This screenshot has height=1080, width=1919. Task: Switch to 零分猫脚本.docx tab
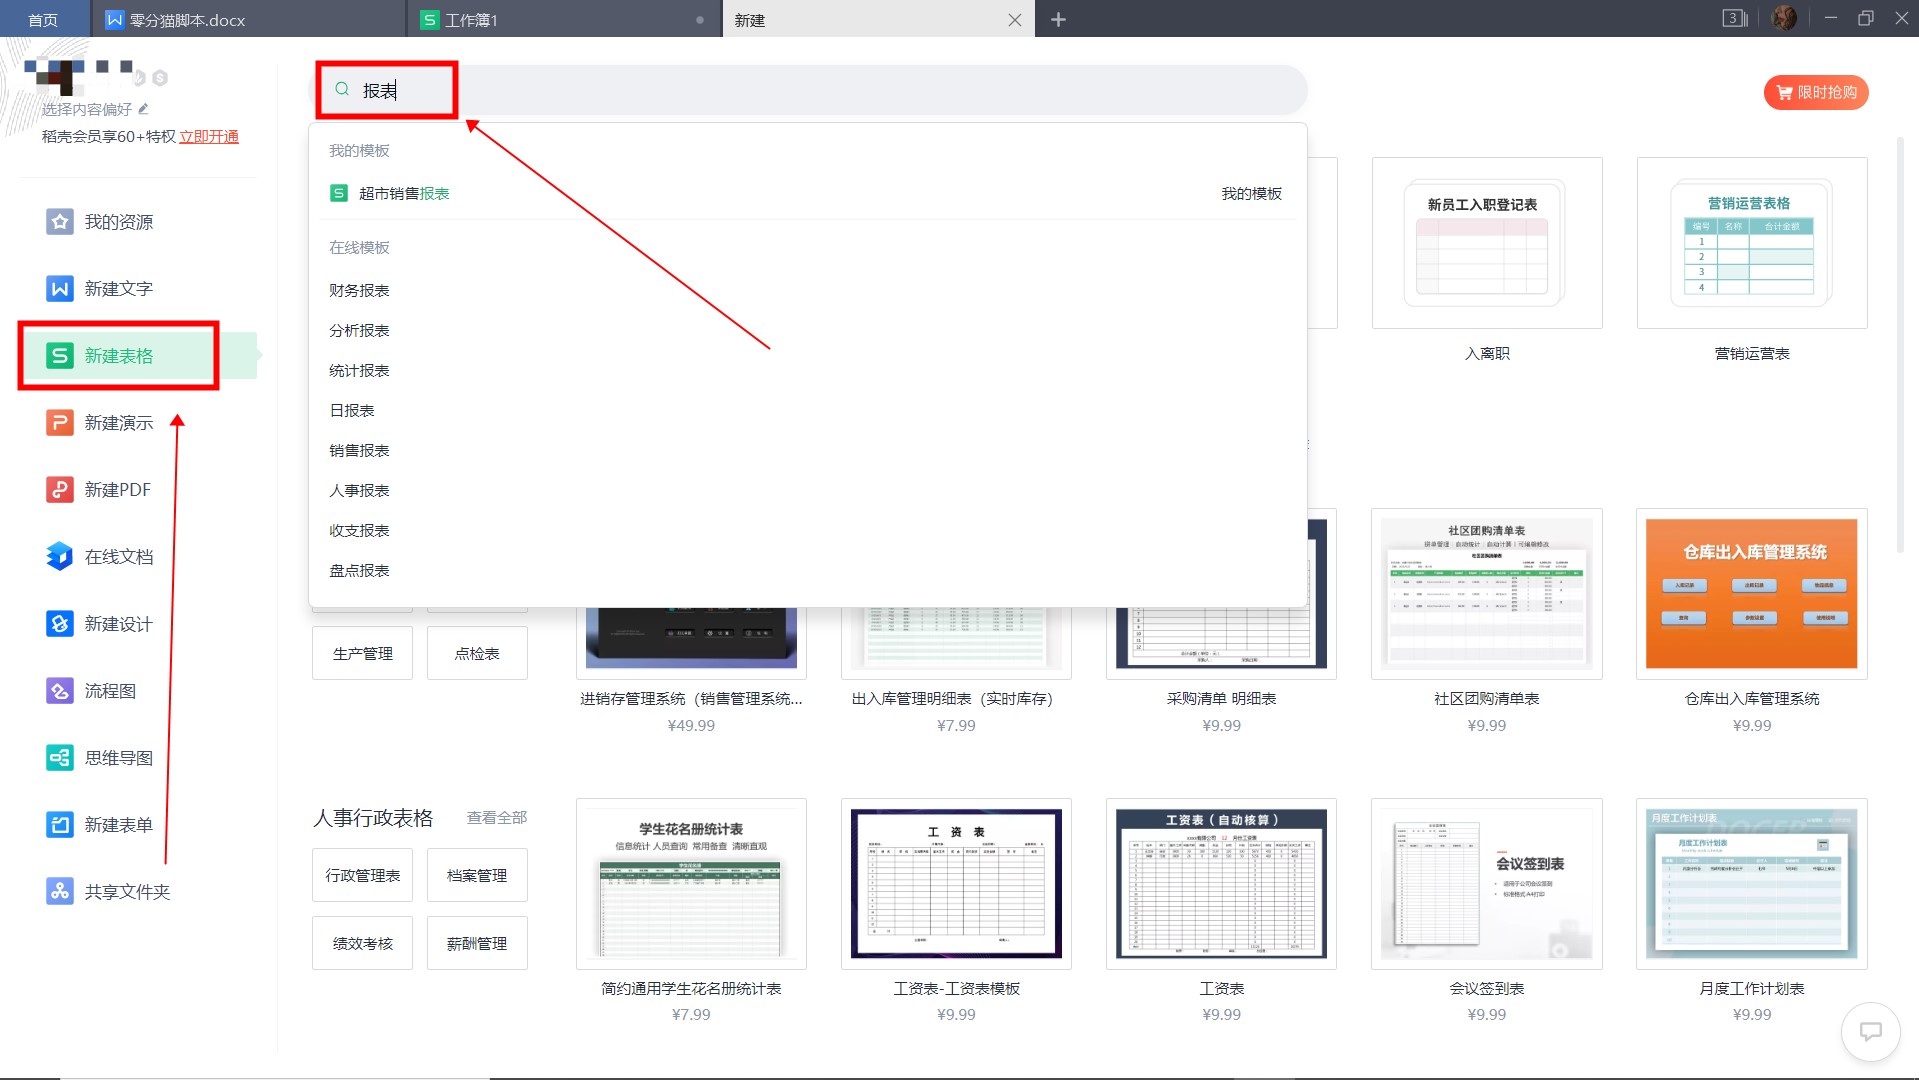pyautogui.click(x=187, y=20)
